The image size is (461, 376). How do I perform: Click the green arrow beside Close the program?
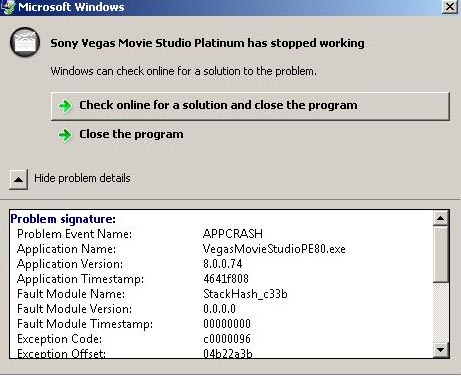65,135
